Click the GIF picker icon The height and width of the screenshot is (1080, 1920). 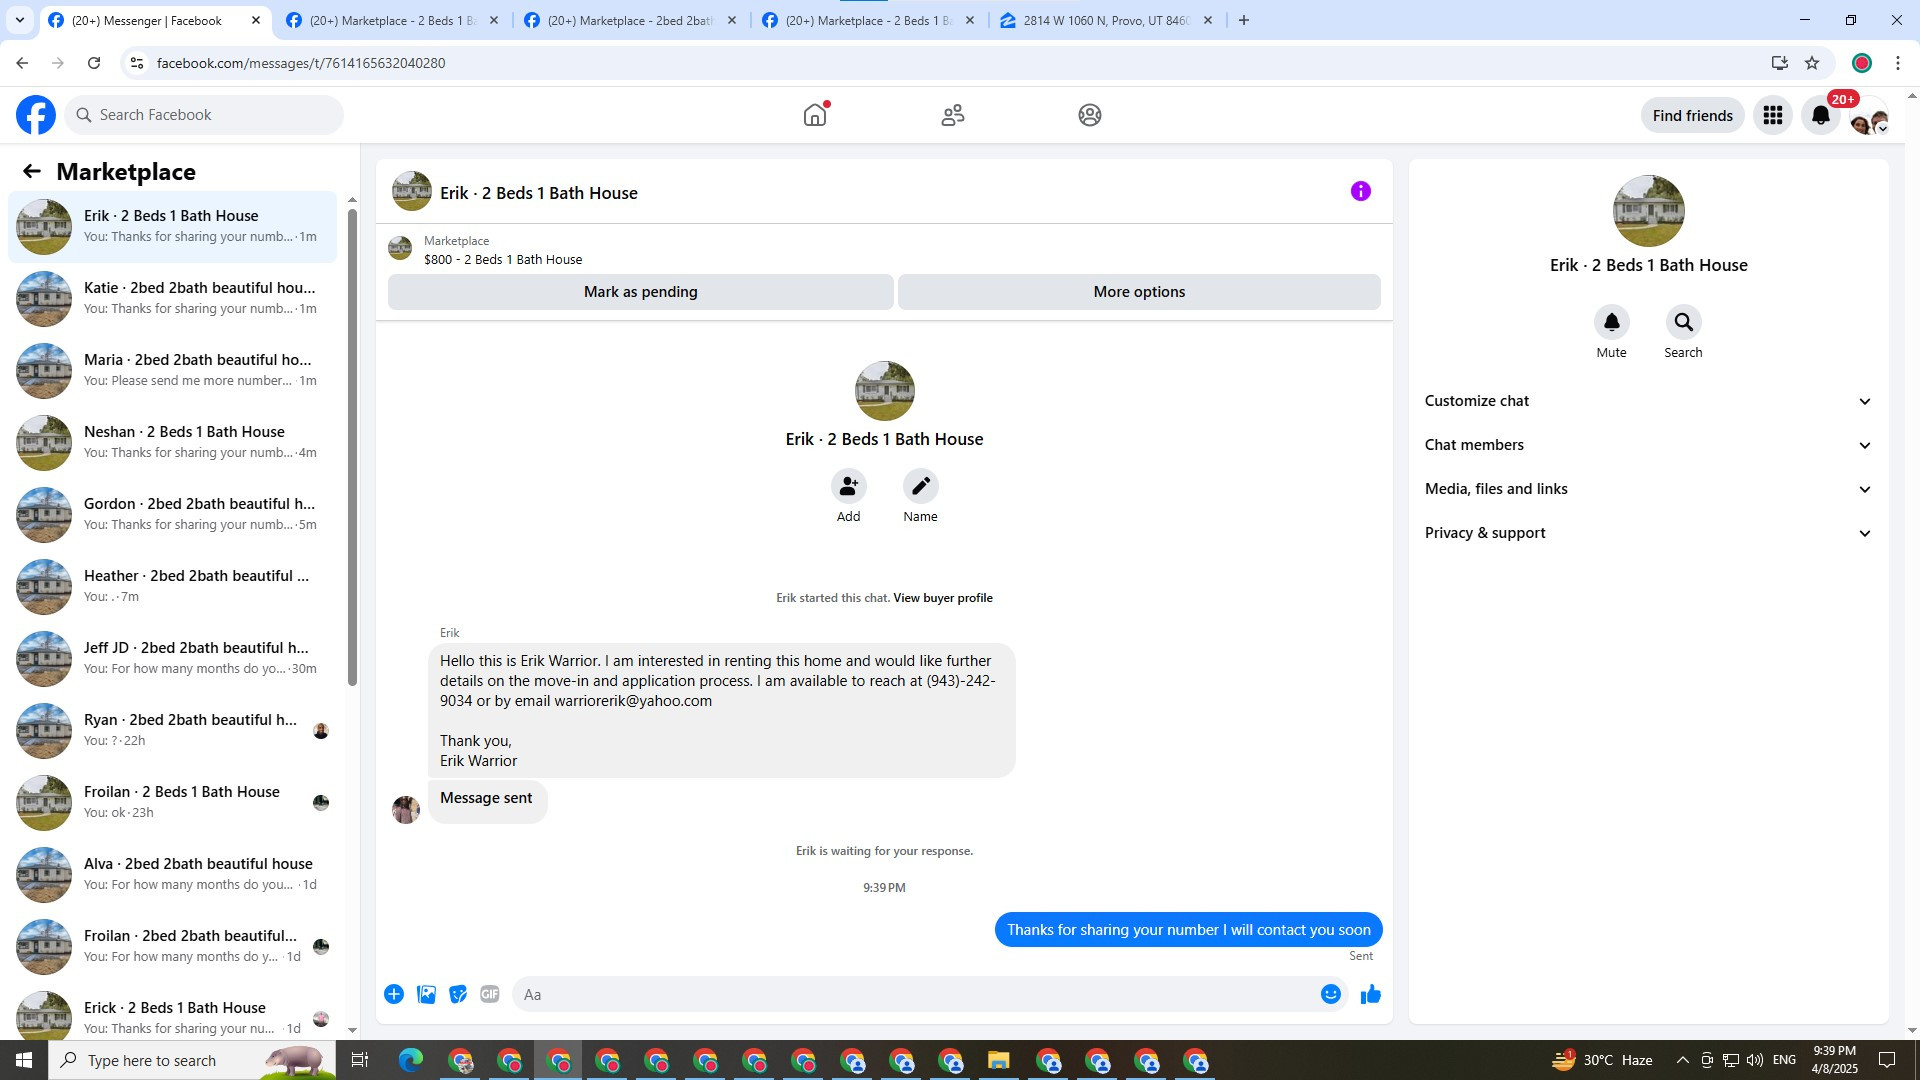pos(489,994)
